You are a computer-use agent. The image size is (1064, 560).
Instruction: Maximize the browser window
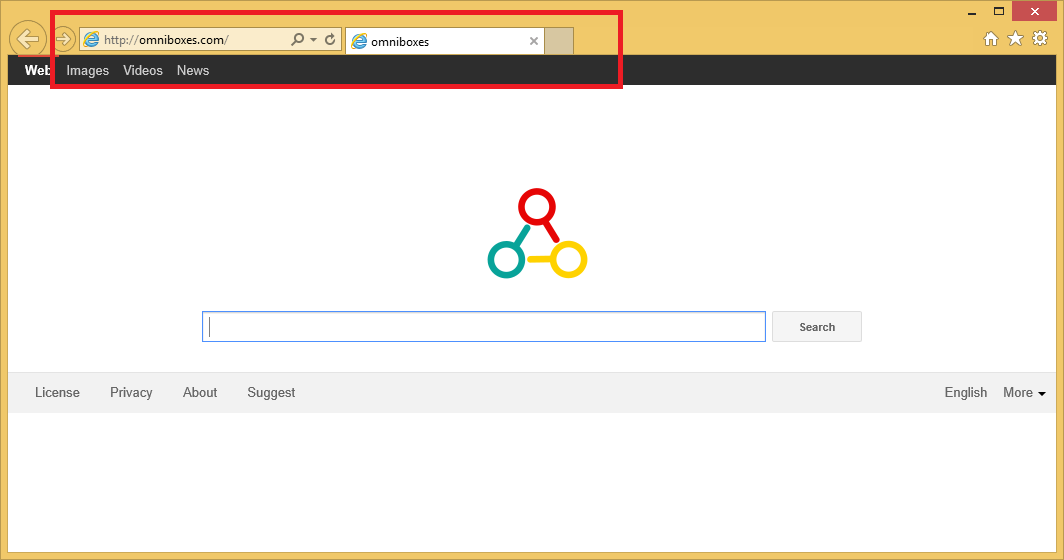coord(999,11)
